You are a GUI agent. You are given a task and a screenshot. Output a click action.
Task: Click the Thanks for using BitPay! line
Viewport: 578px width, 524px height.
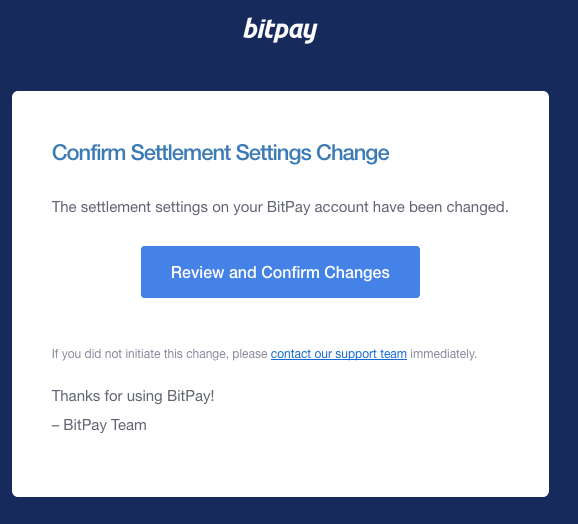pos(133,396)
